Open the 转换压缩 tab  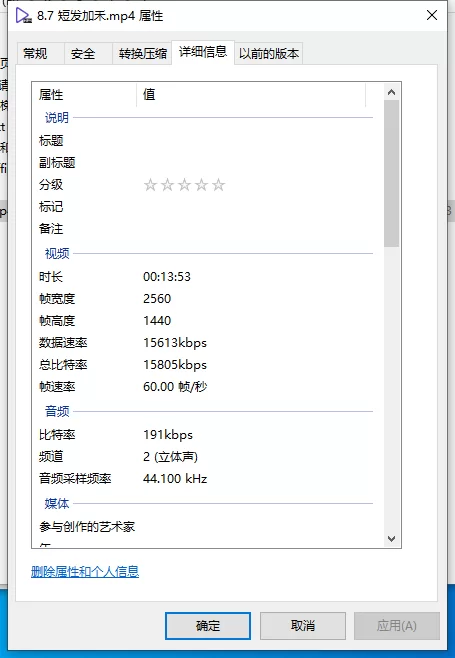coord(142,54)
